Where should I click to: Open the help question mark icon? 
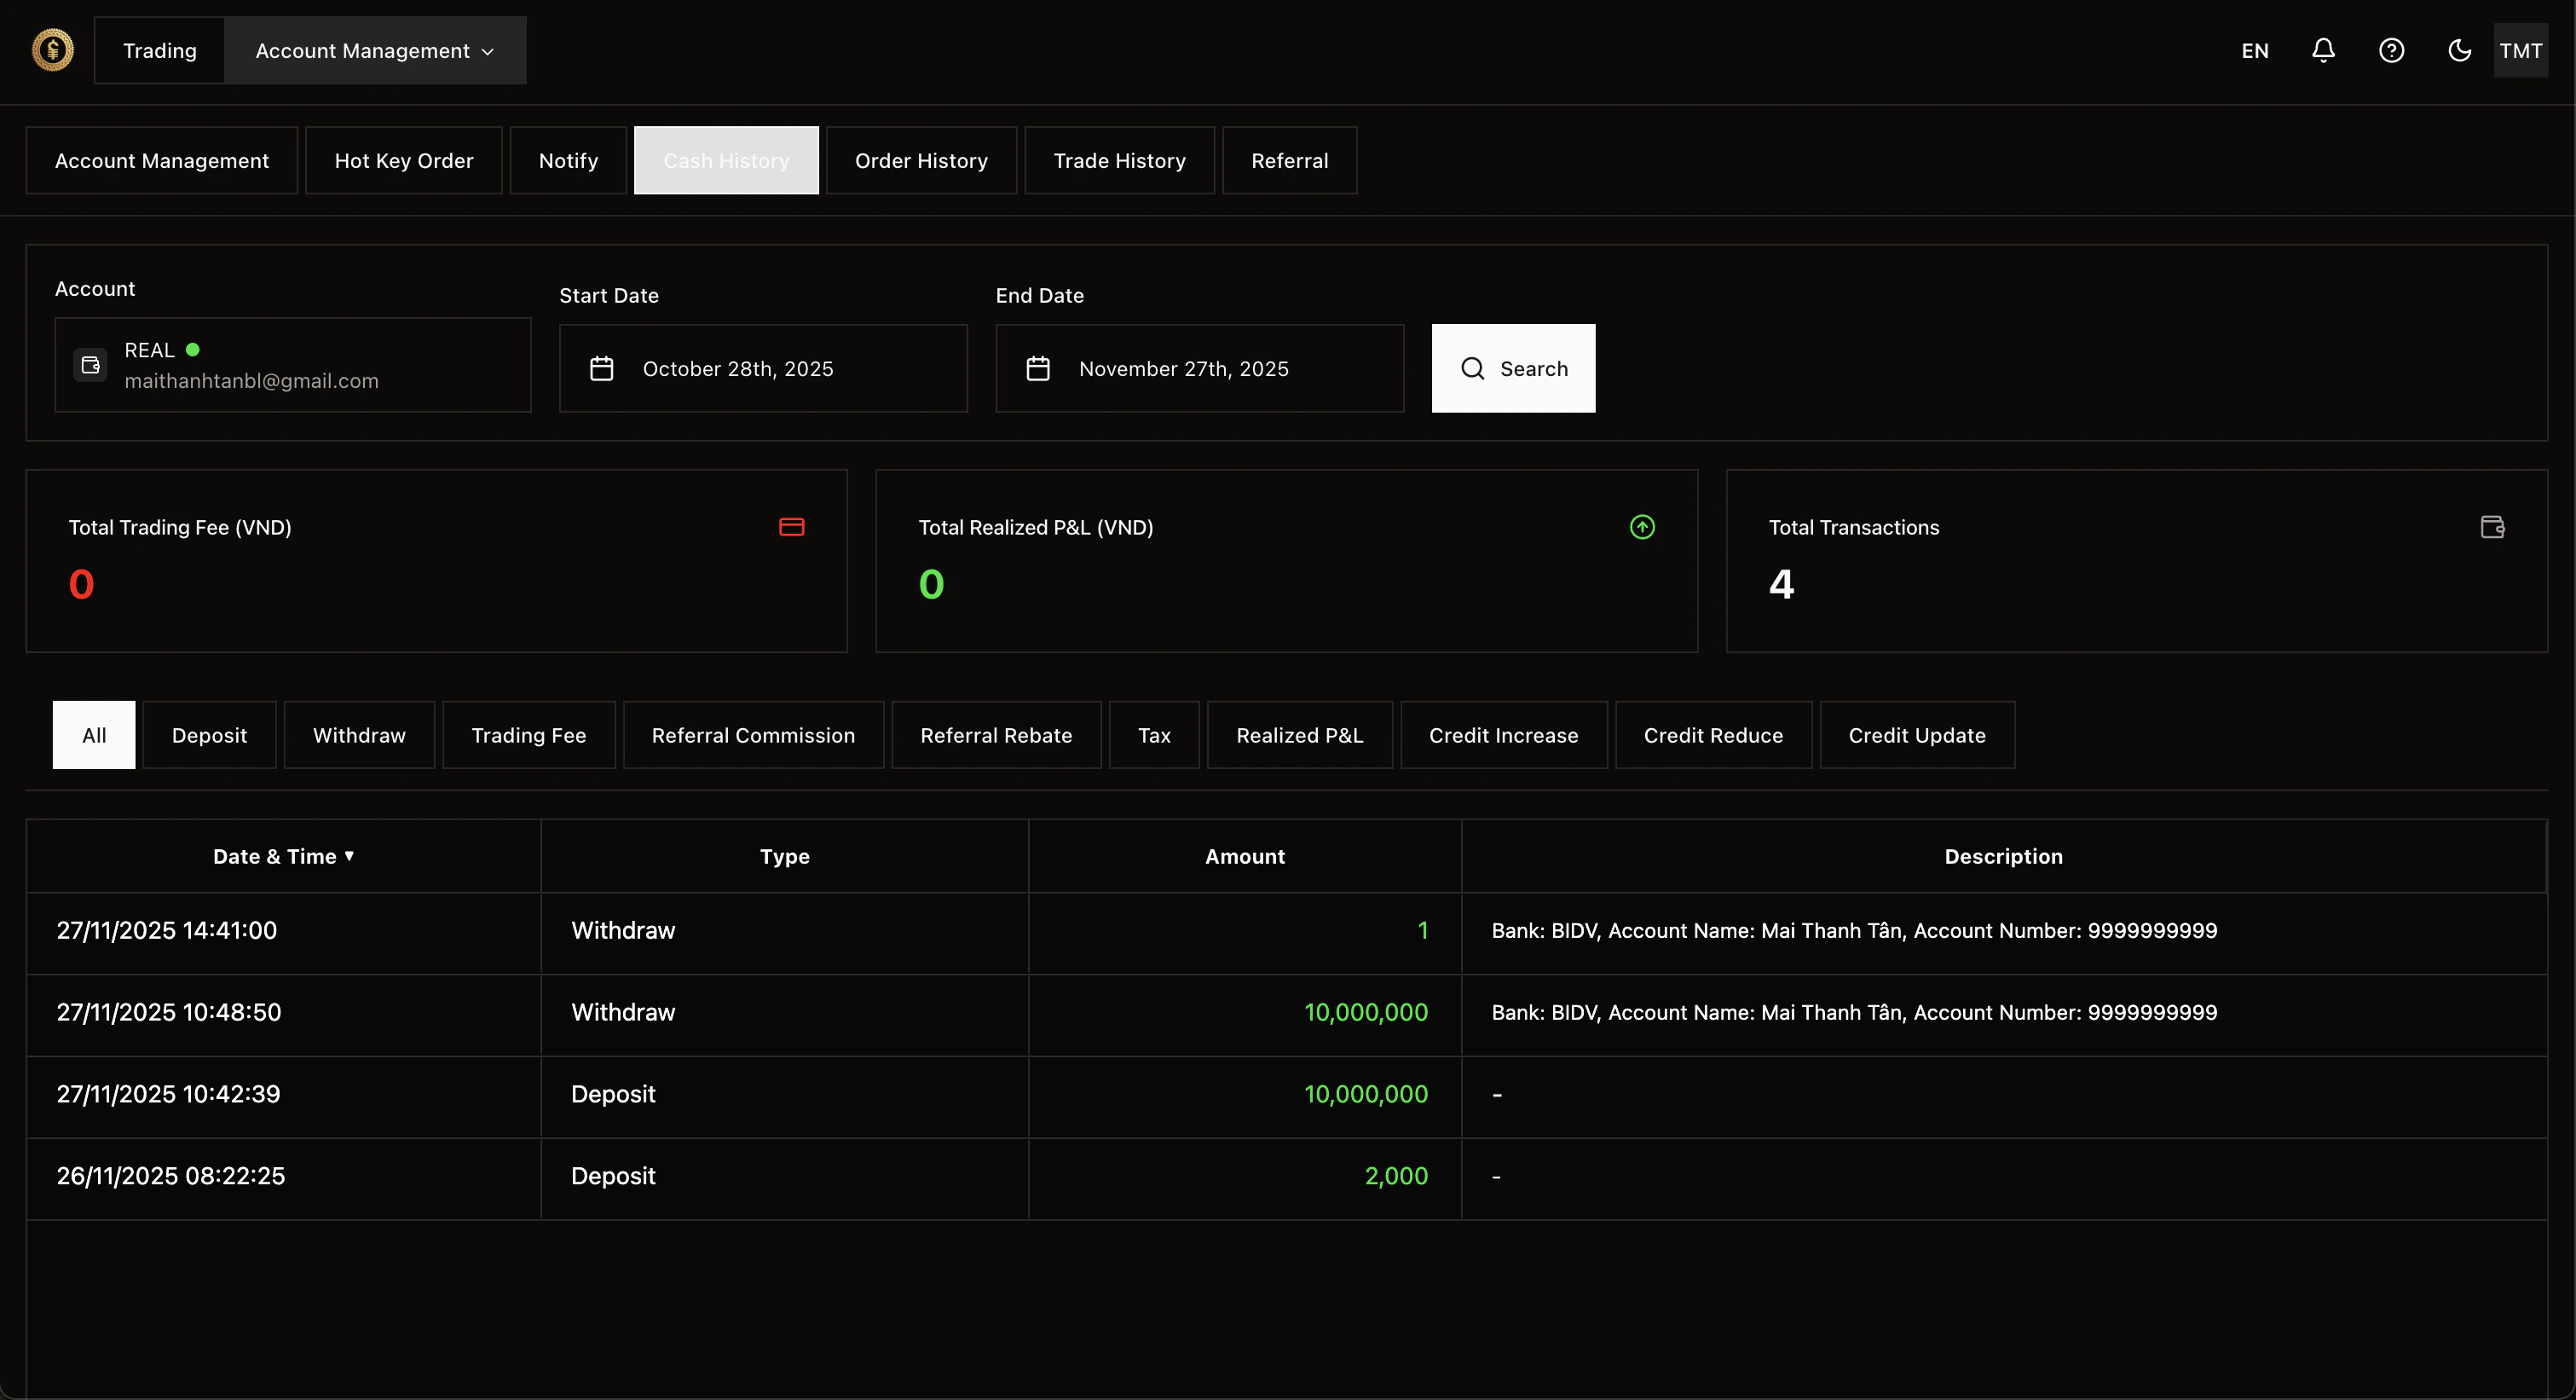pos(2391,50)
